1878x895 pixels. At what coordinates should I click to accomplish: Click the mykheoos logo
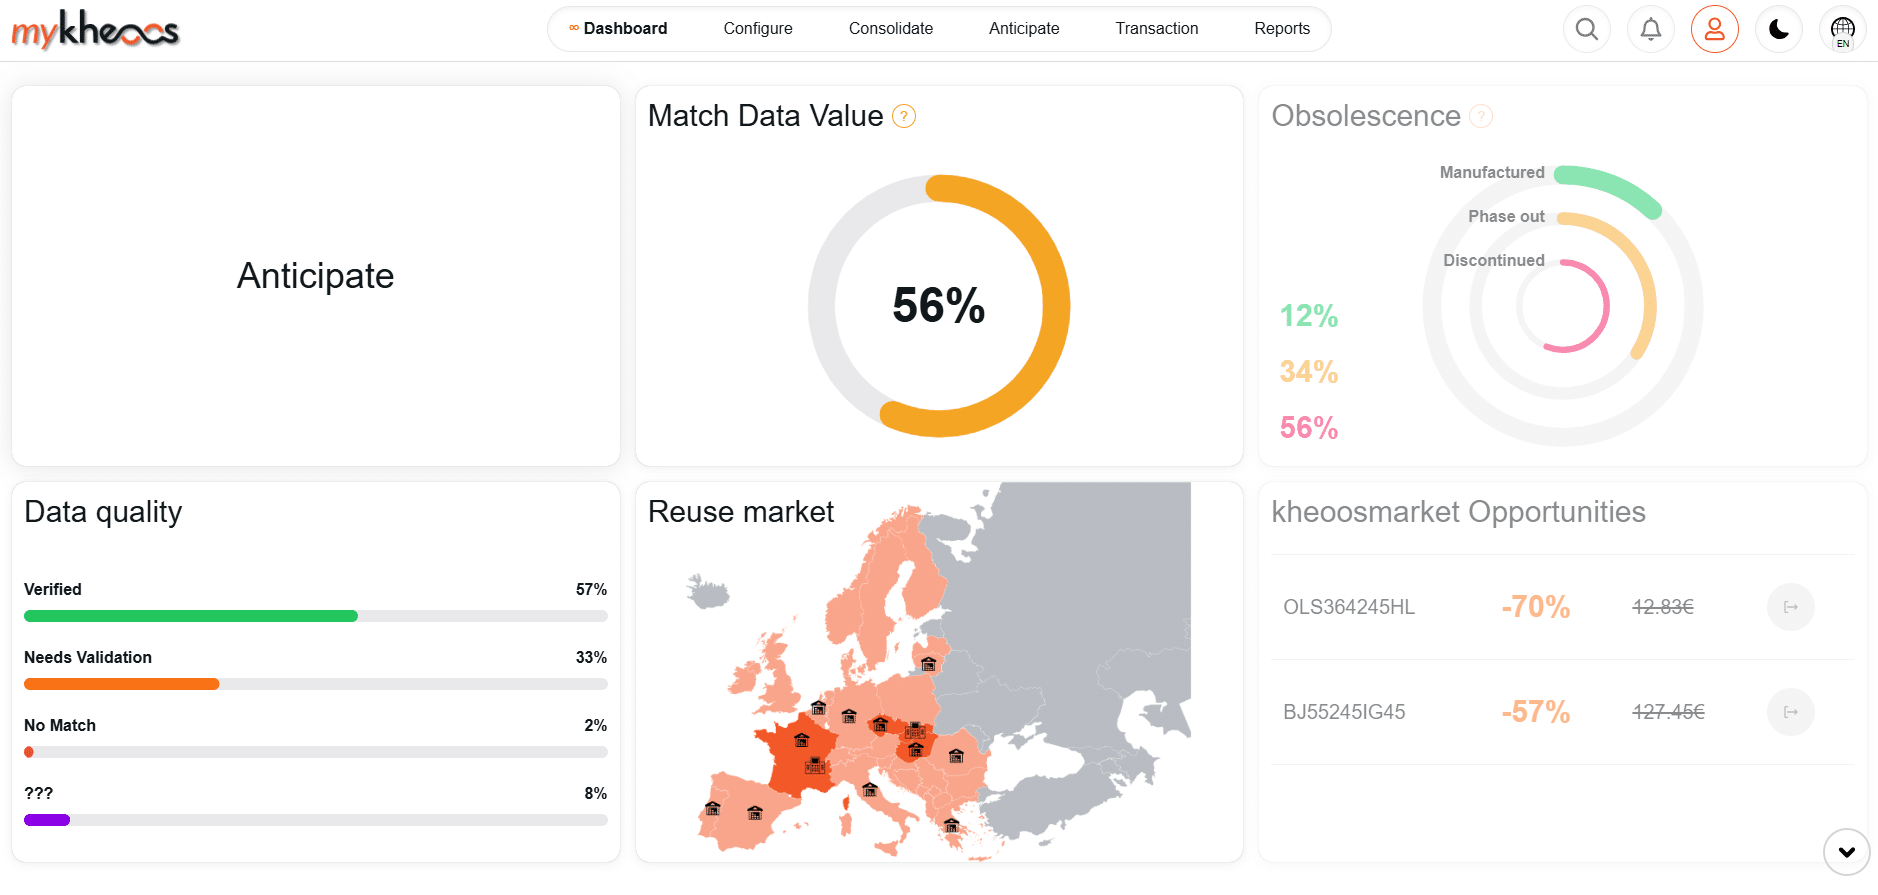click(95, 29)
